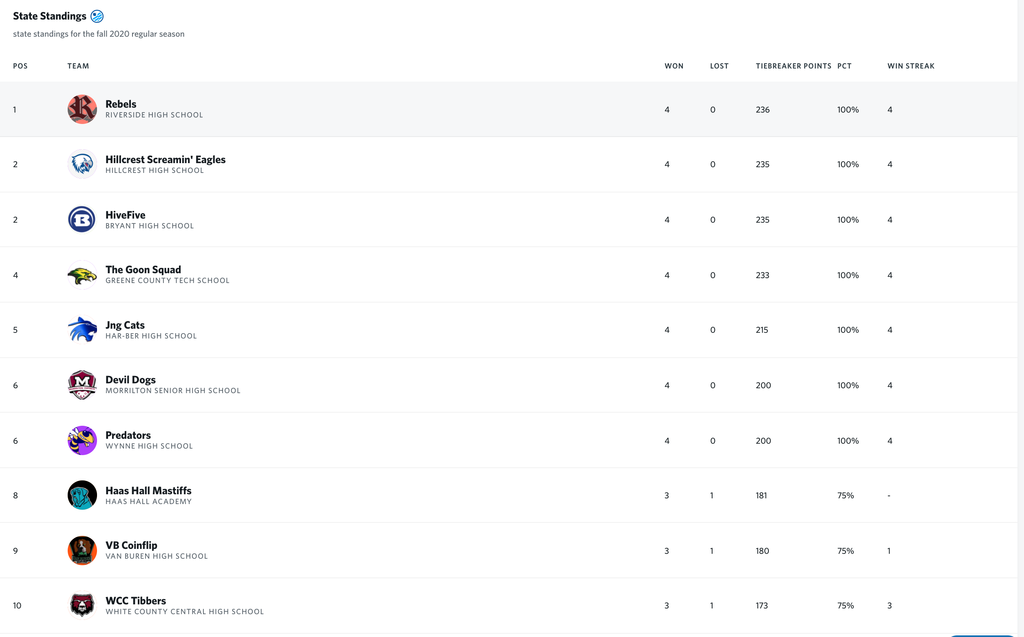
Task: Click the HiveFive Bryant logo
Action: 82,220
